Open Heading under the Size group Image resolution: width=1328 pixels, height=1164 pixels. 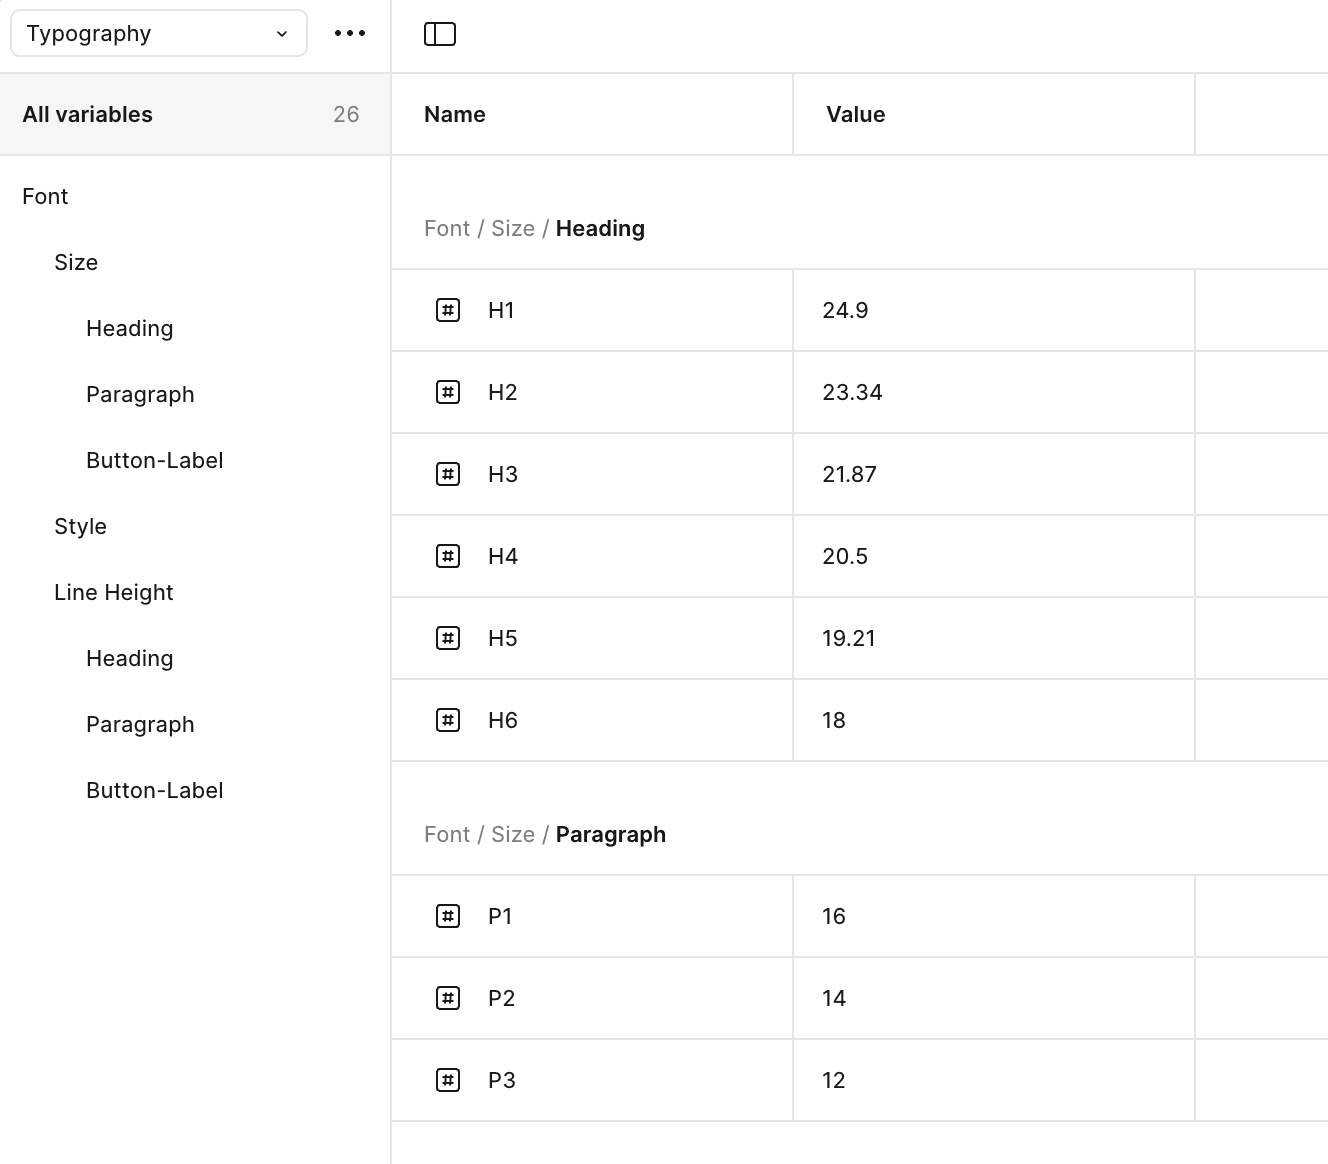(x=129, y=328)
